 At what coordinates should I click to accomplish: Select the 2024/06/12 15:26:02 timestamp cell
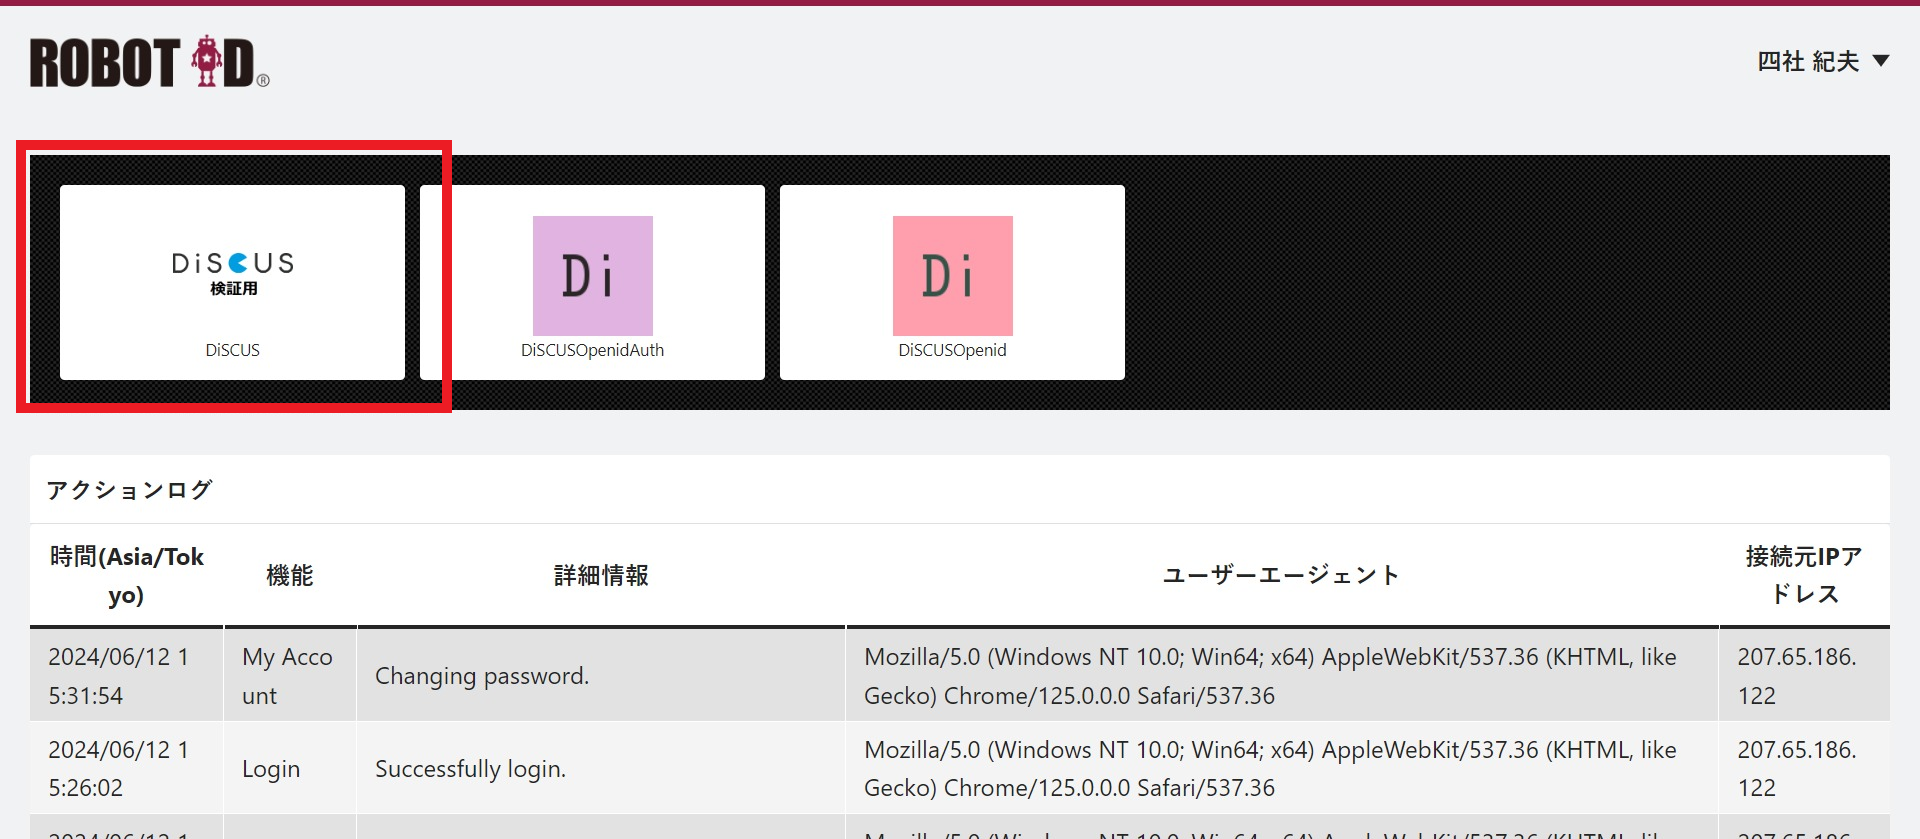(x=126, y=768)
